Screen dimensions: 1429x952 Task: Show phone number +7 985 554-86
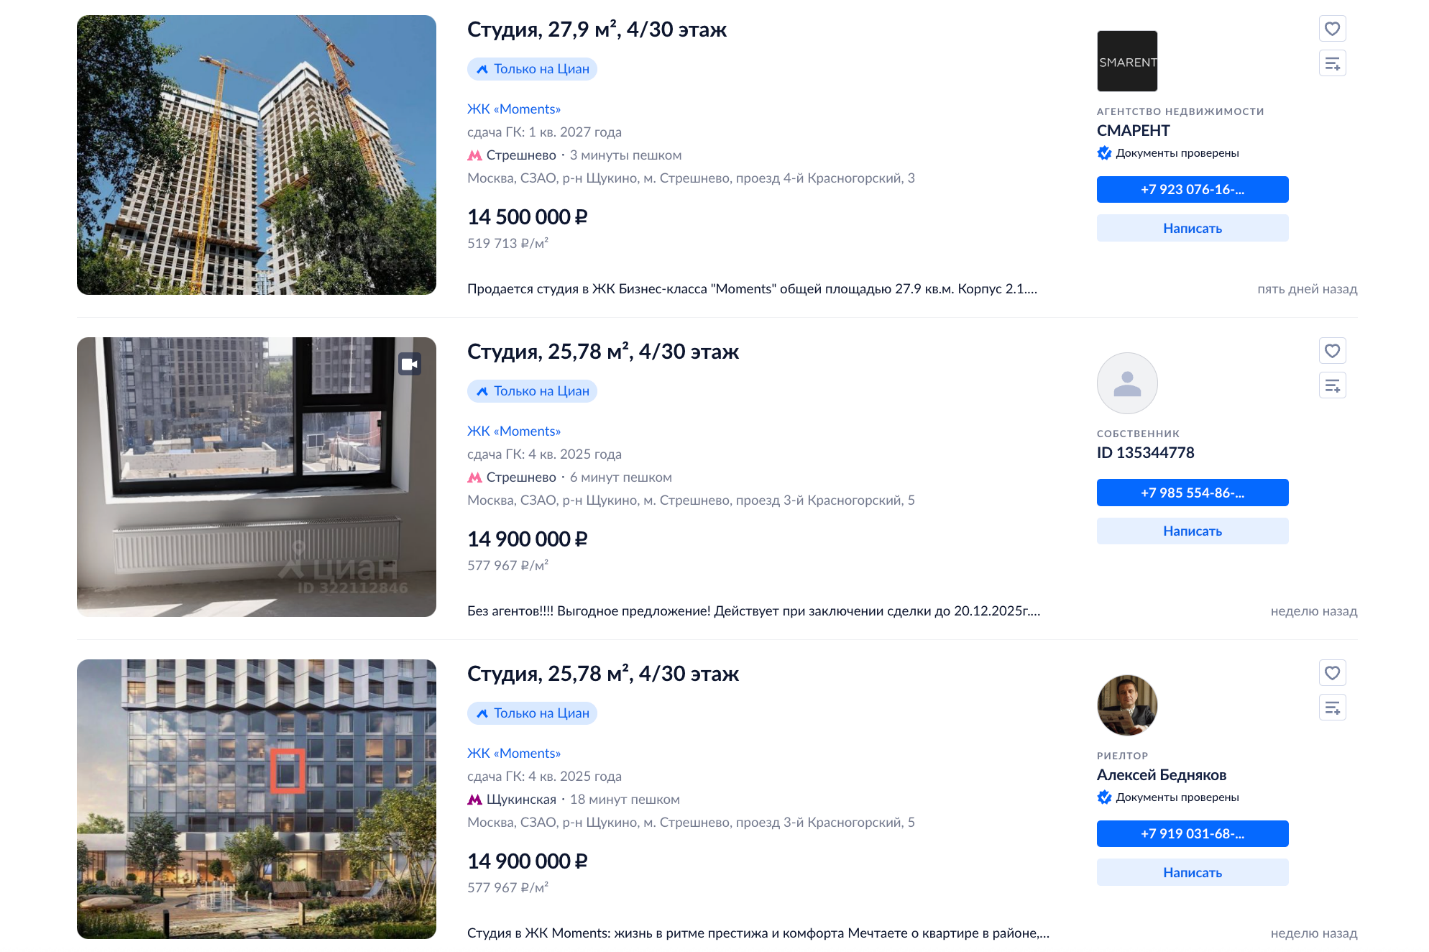tap(1192, 493)
